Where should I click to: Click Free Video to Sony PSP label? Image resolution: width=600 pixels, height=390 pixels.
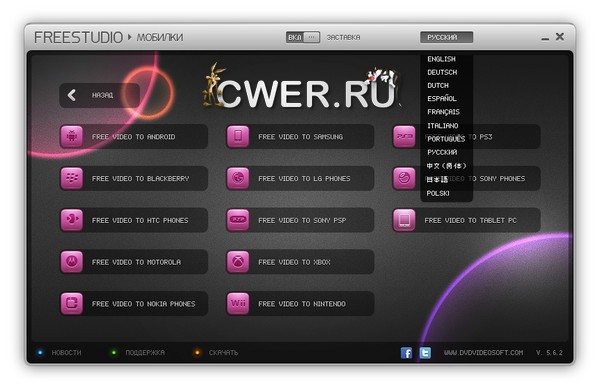302,220
